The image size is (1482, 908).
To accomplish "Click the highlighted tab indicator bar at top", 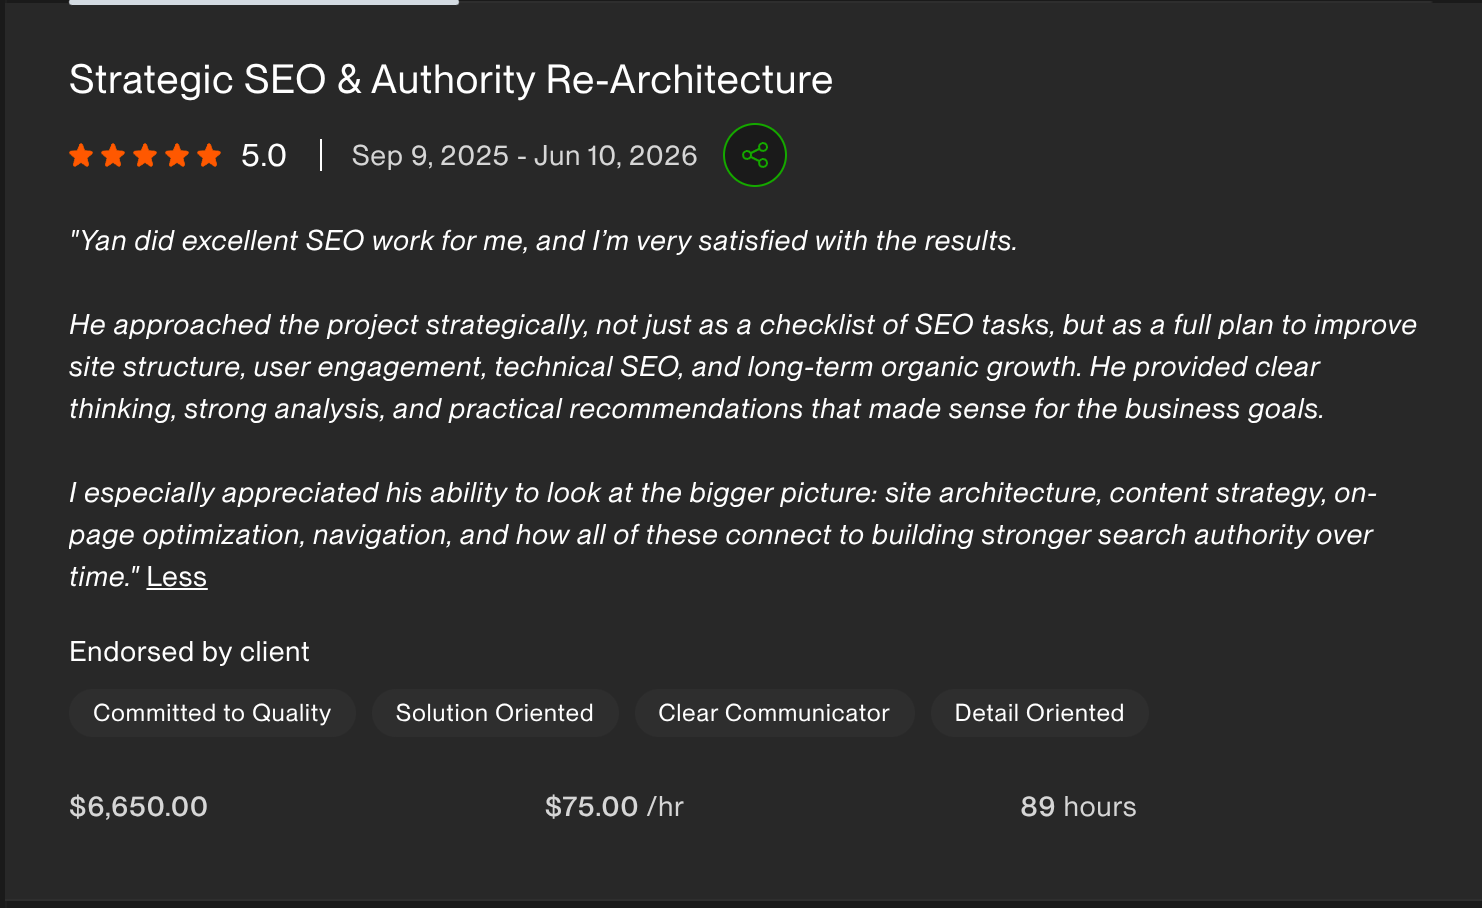I will pyautogui.click(x=264, y=2).
